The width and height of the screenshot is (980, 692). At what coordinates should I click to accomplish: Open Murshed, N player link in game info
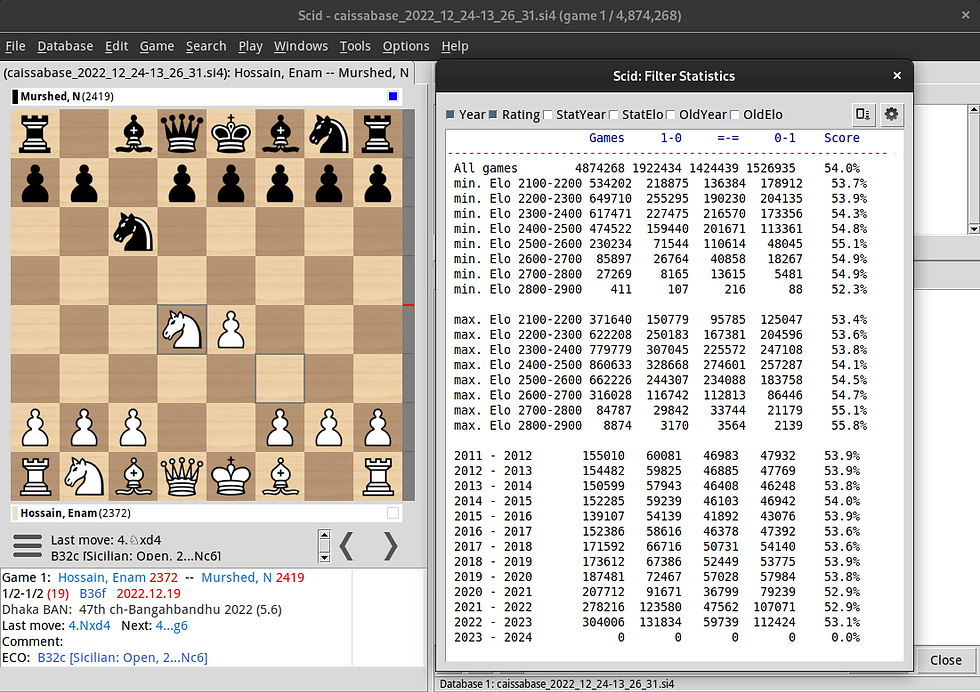(x=236, y=577)
